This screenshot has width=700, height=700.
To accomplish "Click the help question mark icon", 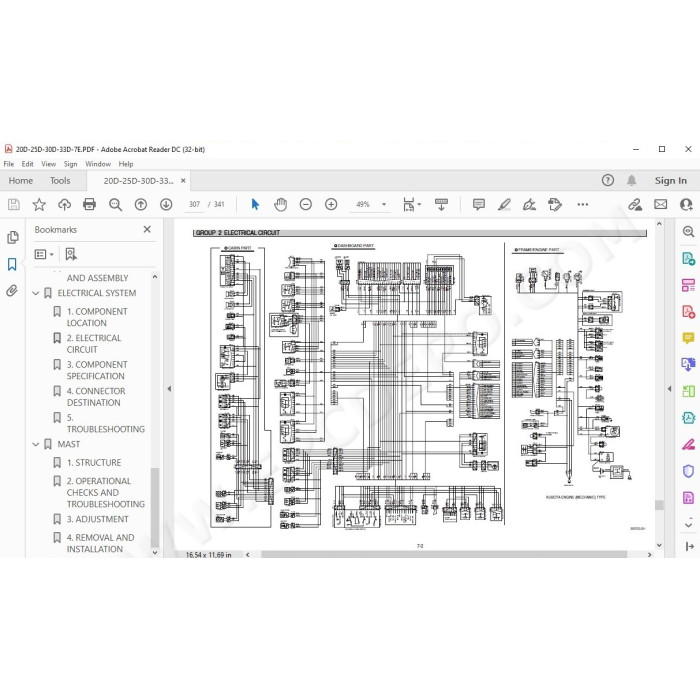I will click(608, 180).
